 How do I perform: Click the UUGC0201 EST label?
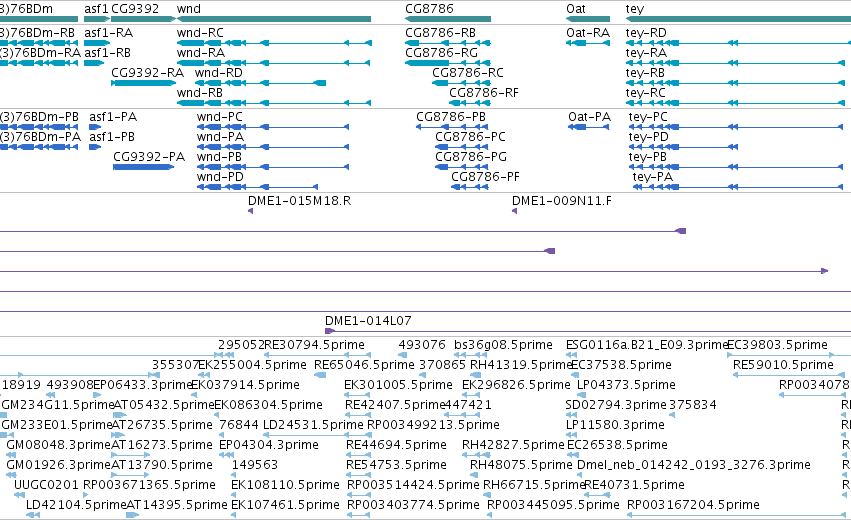pos(46,485)
